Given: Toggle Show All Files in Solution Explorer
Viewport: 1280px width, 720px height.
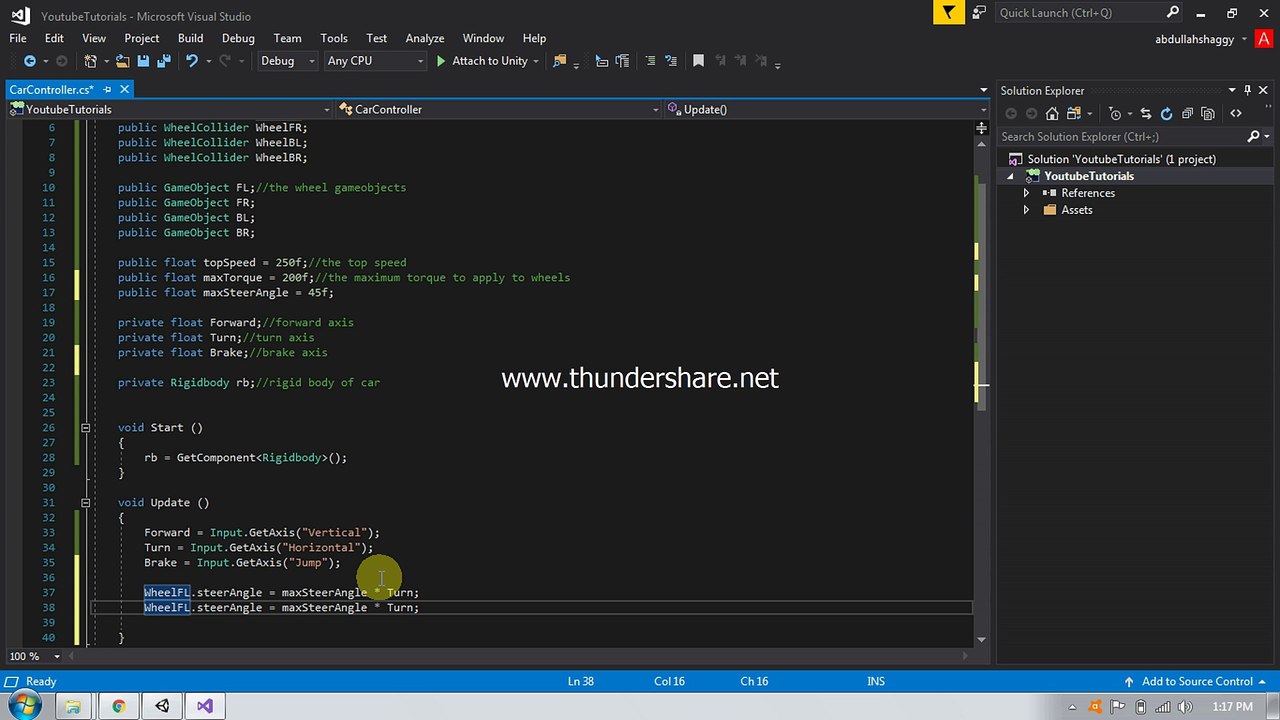Looking at the screenshot, I should [x=1208, y=113].
